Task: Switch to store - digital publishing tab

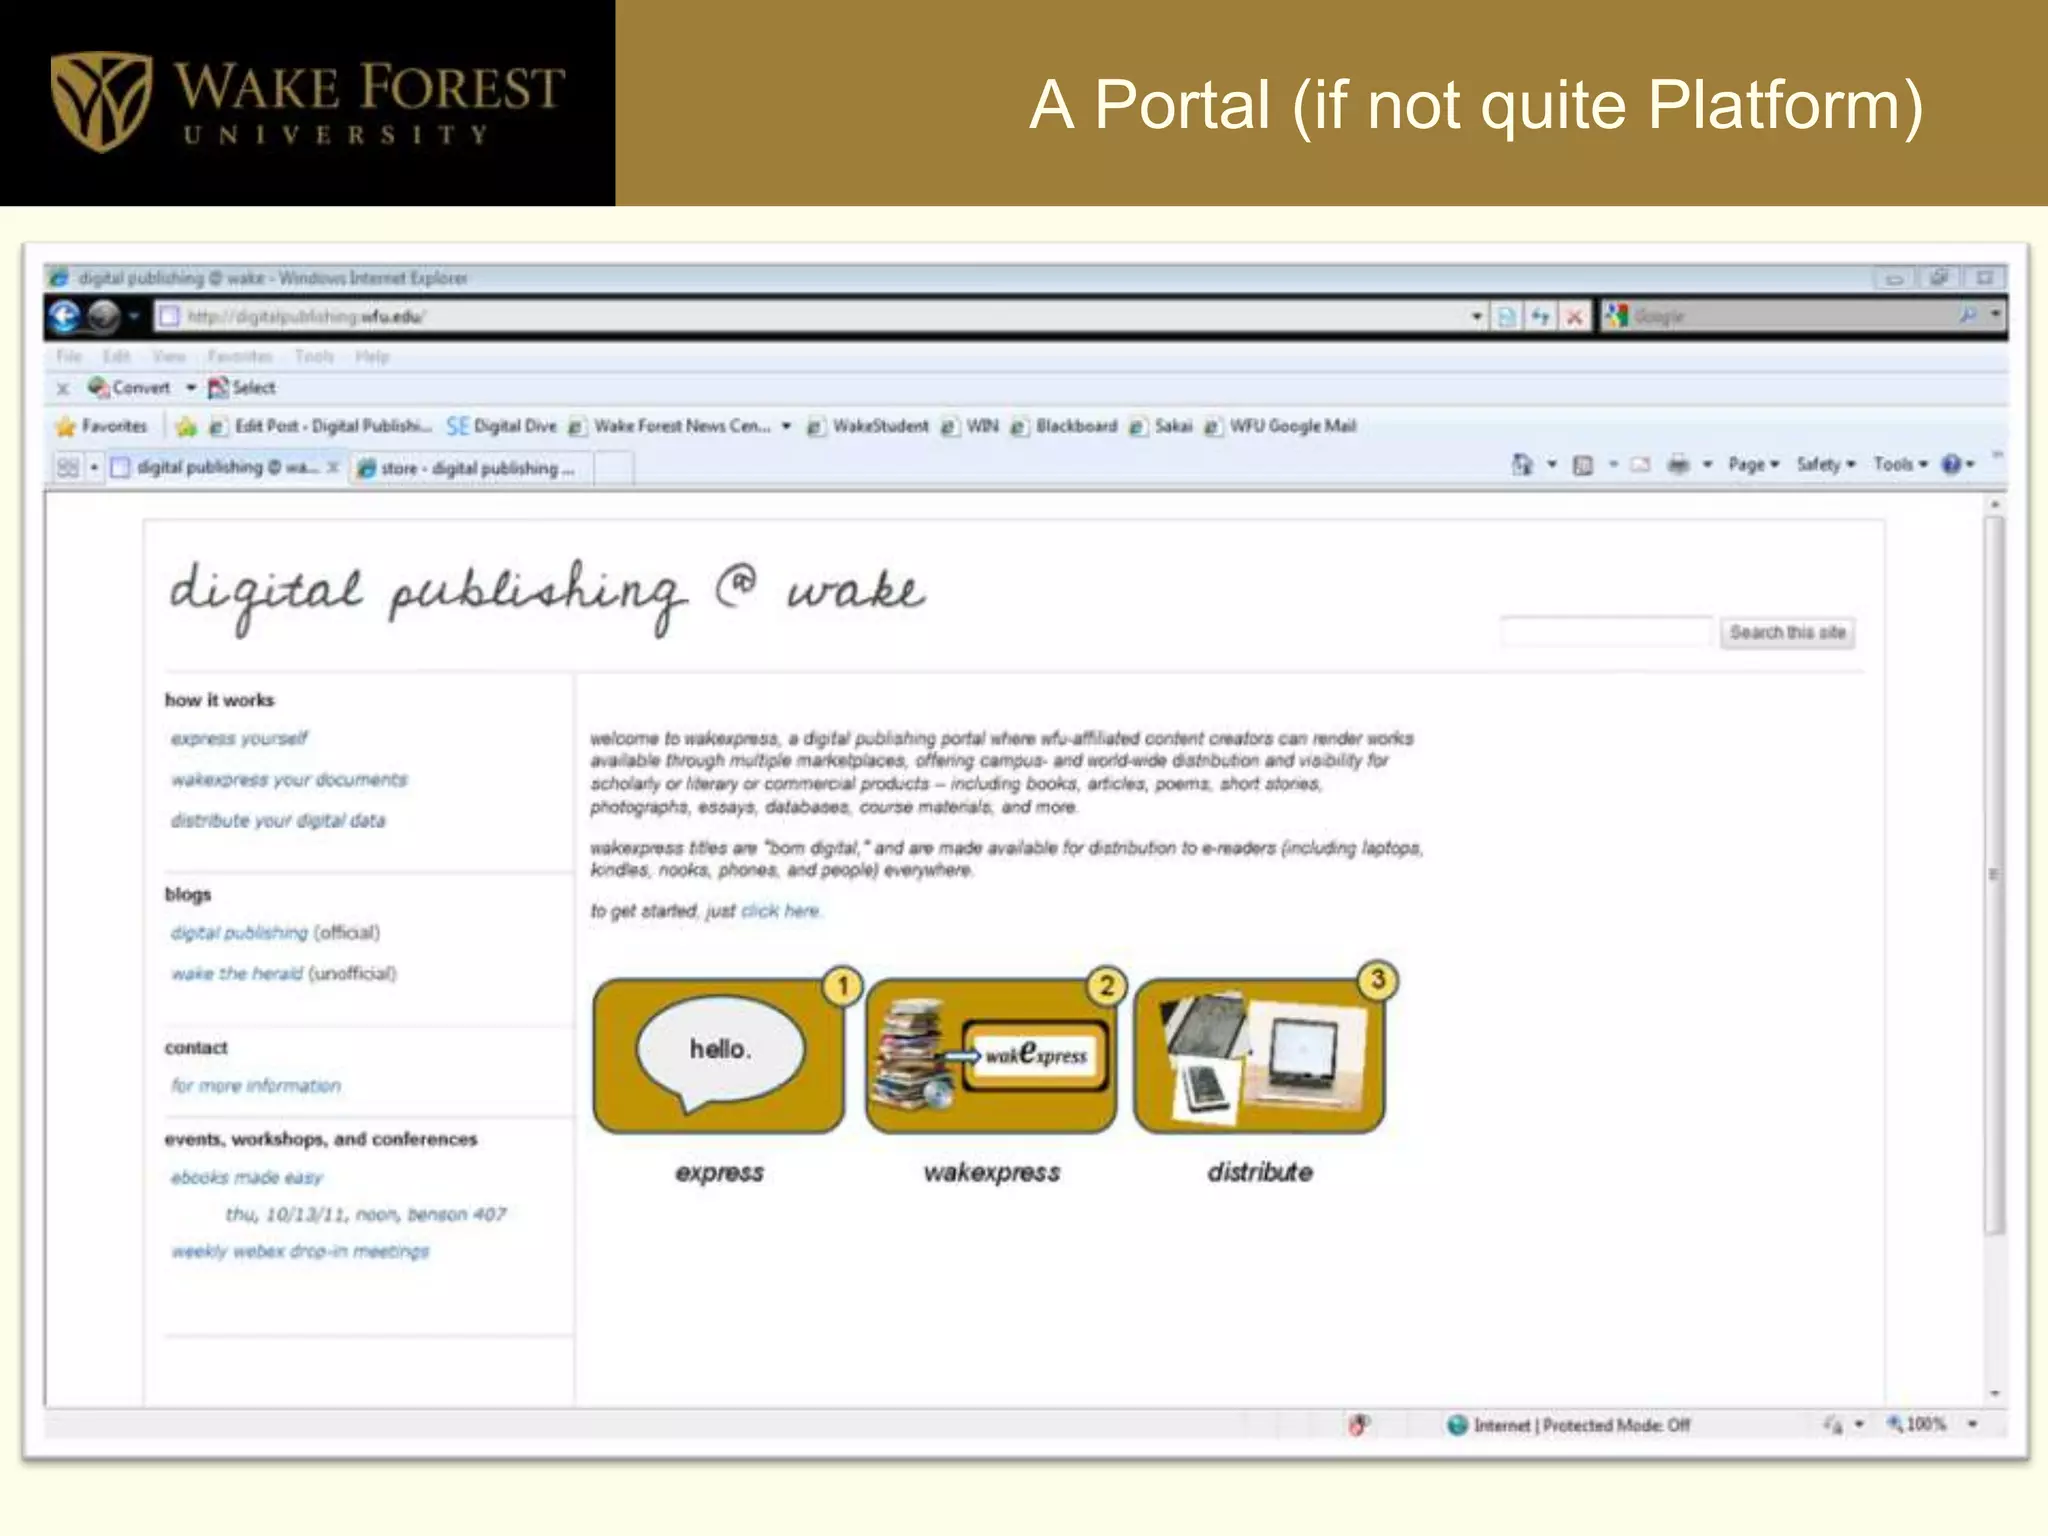Action: [469, 468]
